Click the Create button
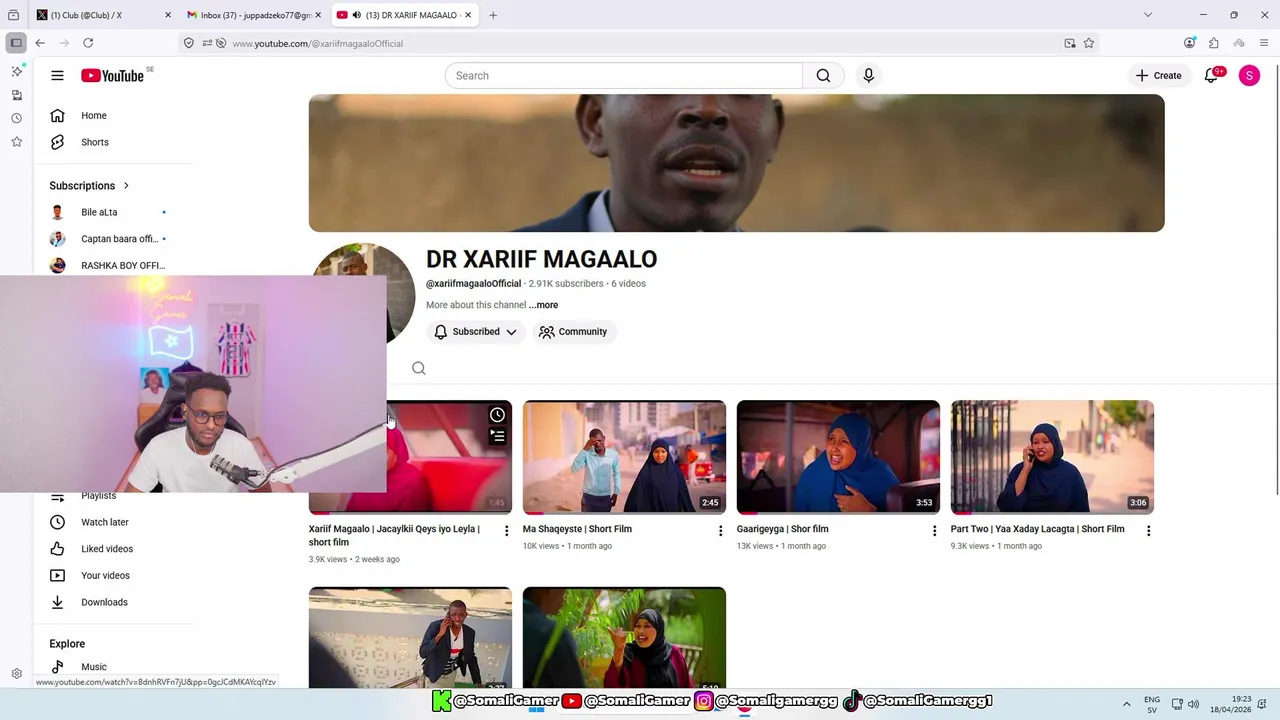Viewport: 1280px width, 720px height. [x=1159, y=76]
